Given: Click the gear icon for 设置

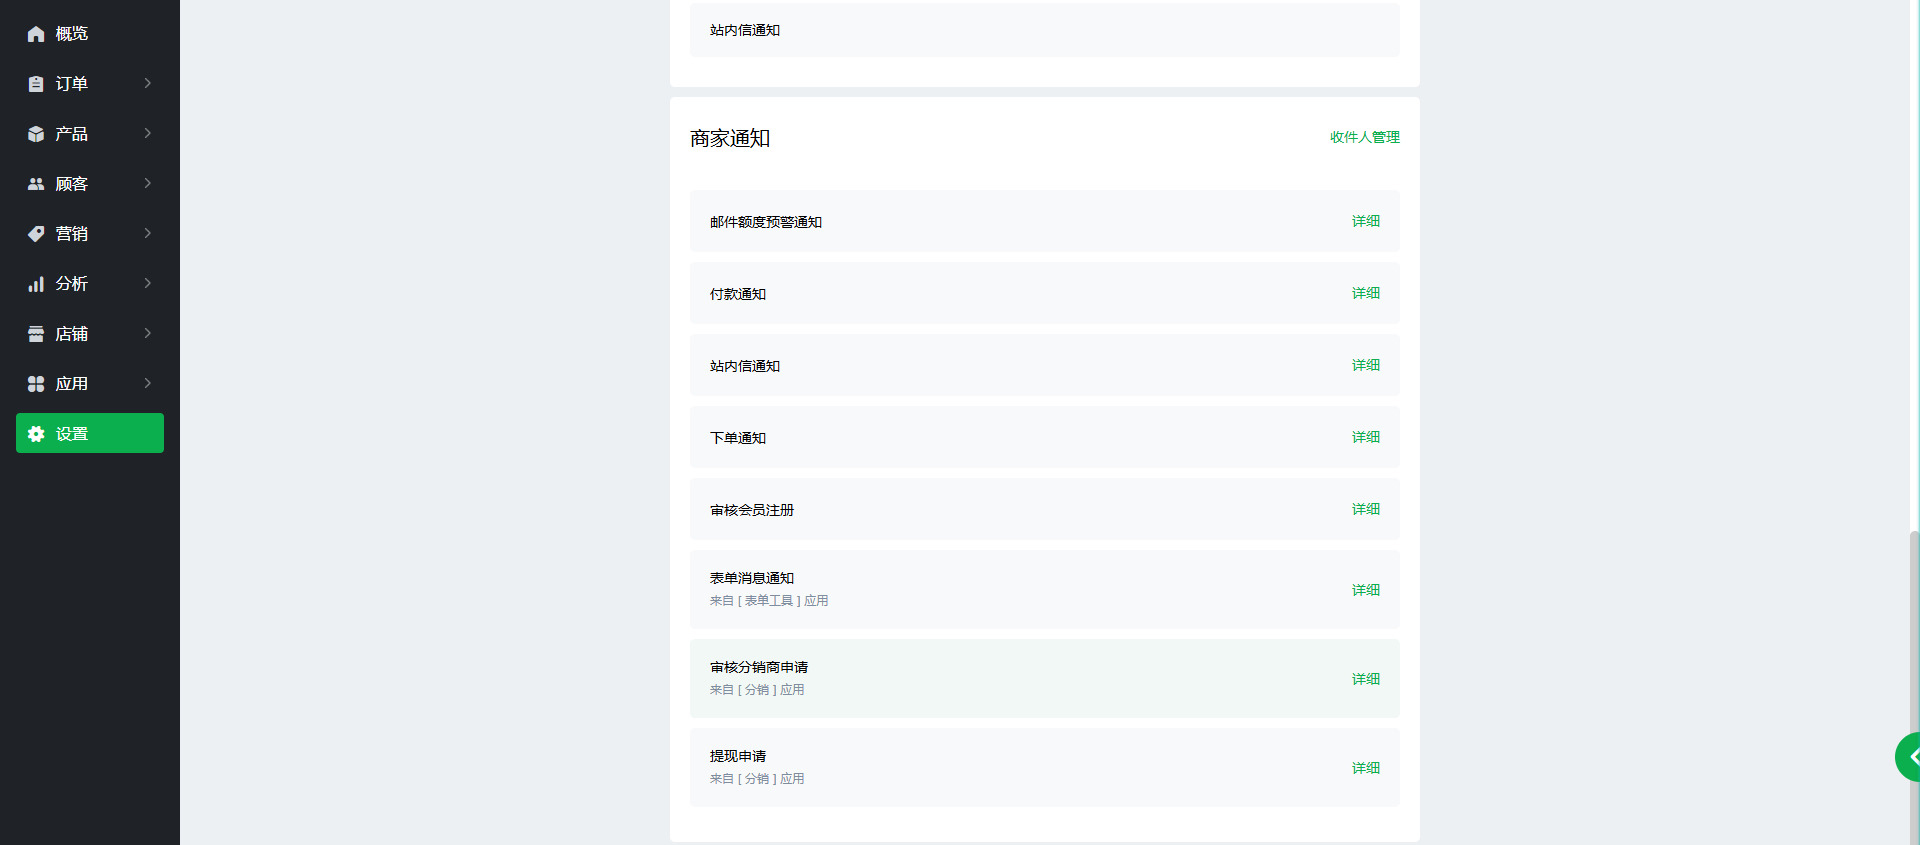Looking at the screenshot, I should pos(36,434).
